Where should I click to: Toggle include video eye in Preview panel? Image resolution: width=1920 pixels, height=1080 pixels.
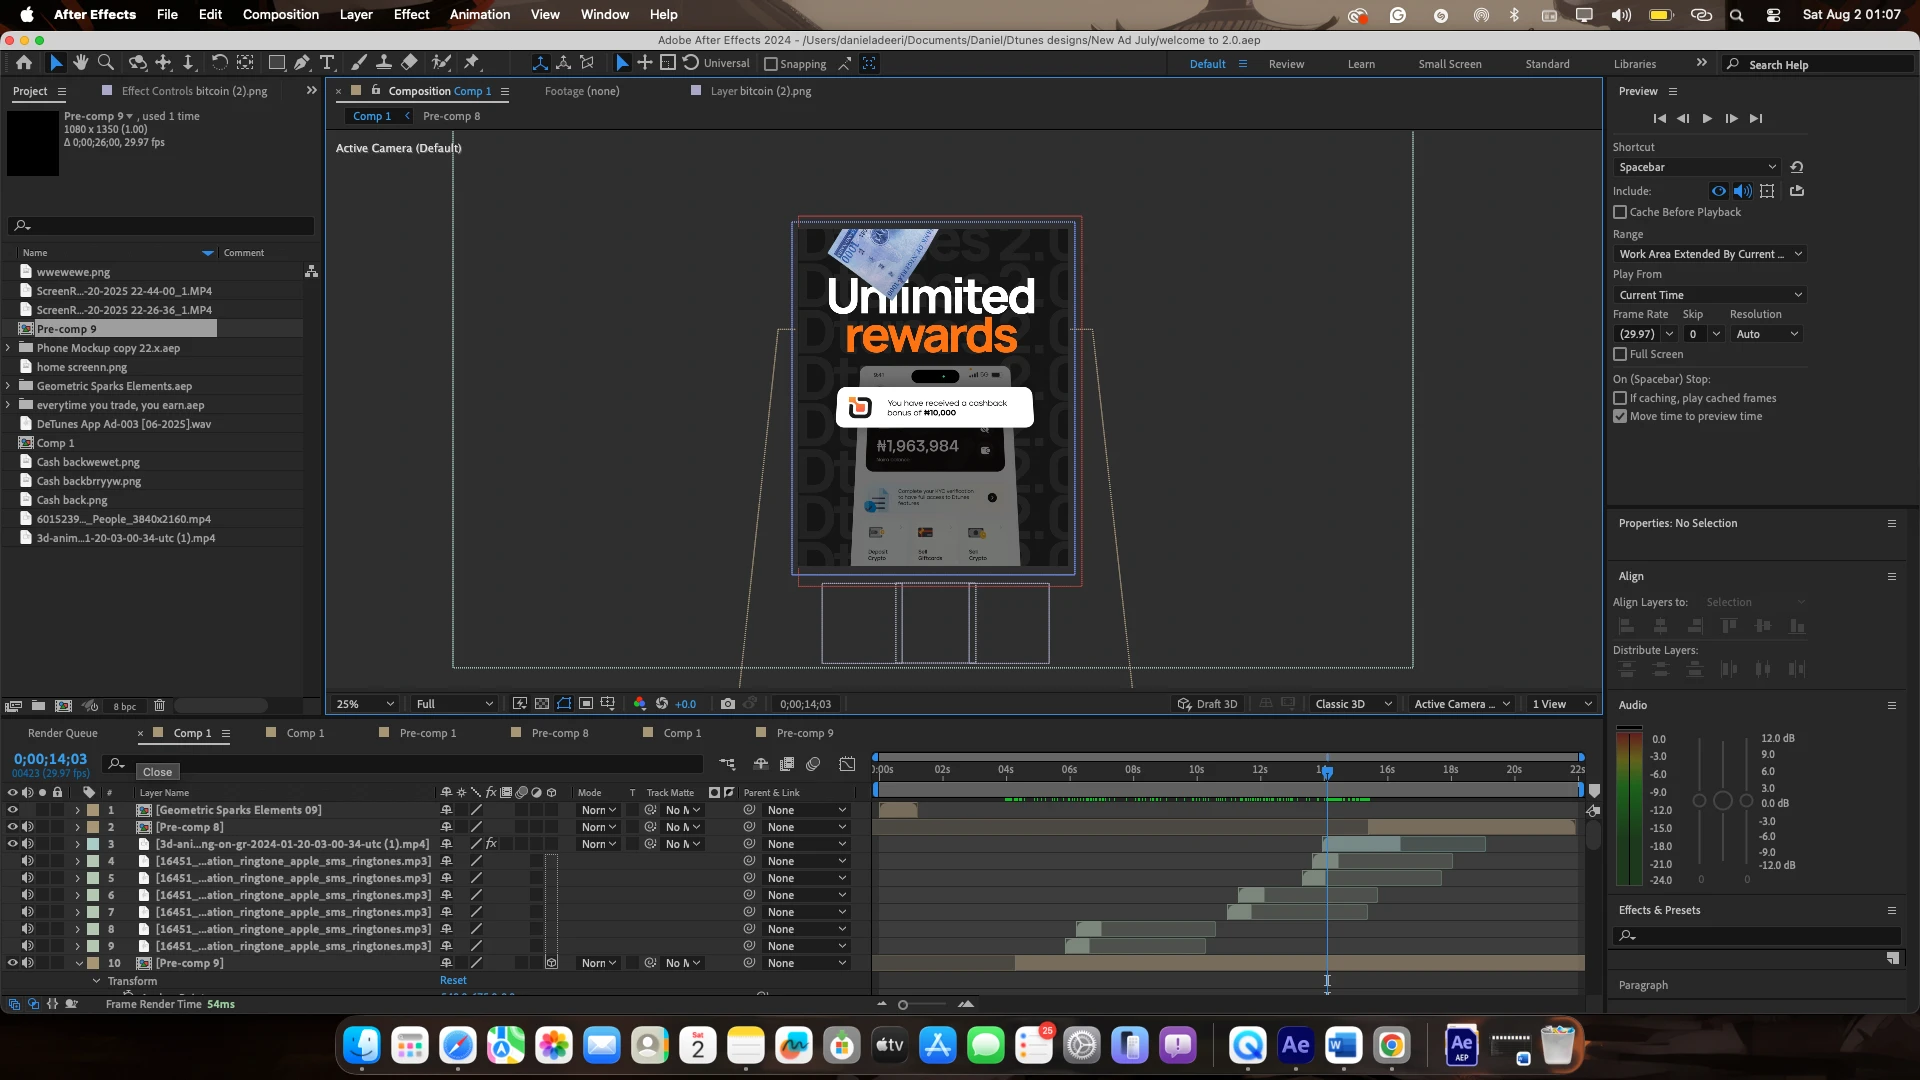coord(1719,191)
